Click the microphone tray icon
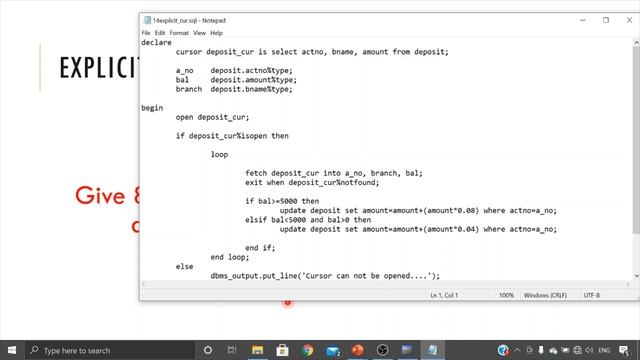 pos(541,350)
